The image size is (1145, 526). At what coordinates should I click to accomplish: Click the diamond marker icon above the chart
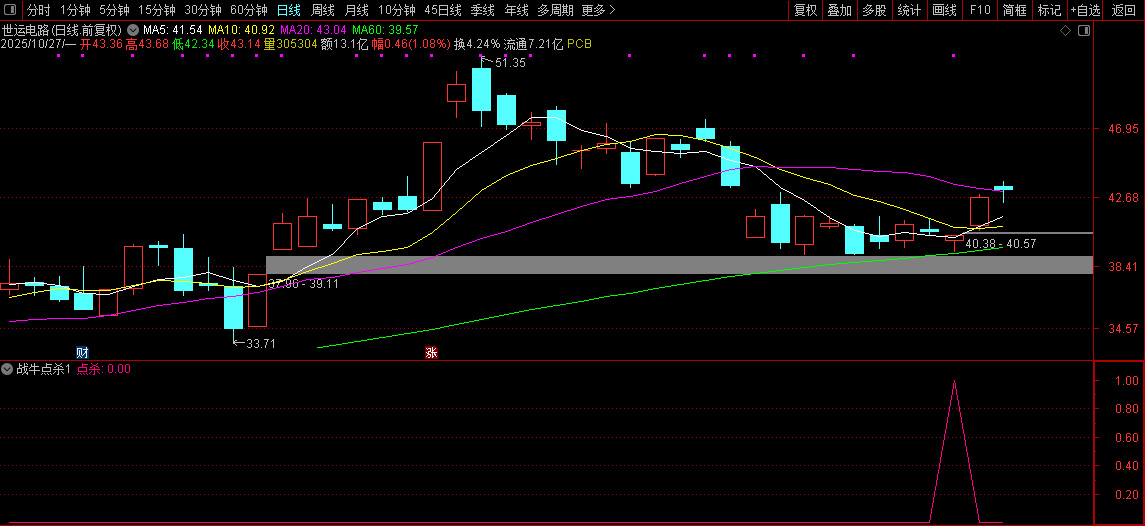pyautogui.click(x=1065, y=31)
